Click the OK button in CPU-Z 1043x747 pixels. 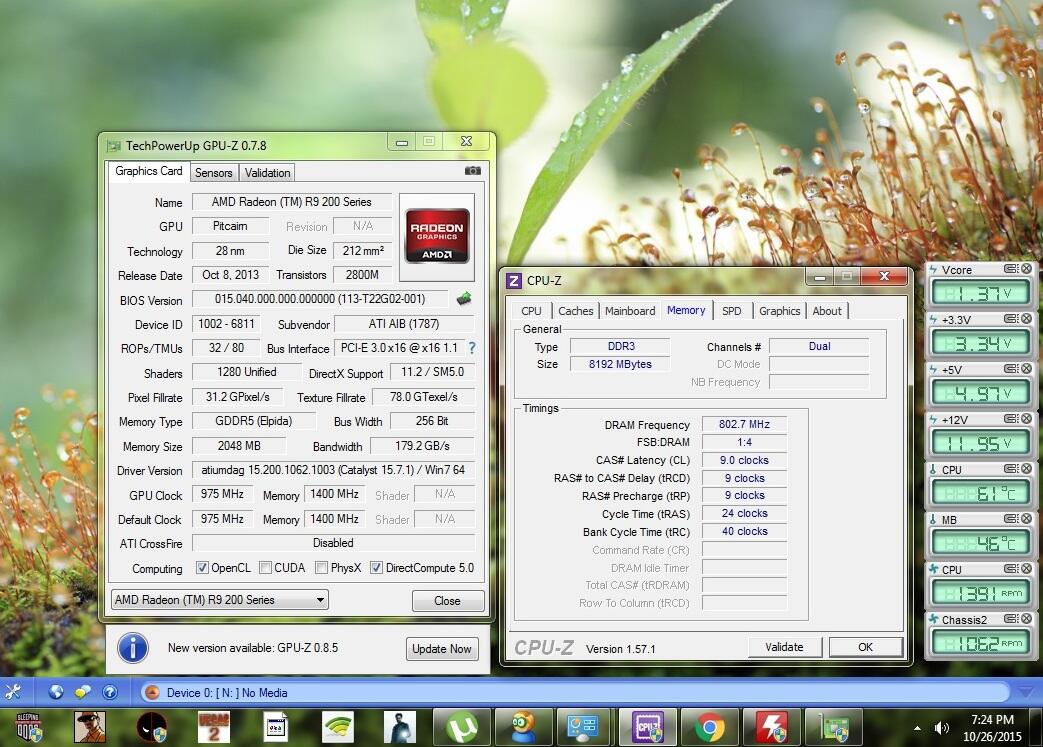[865, 647]
